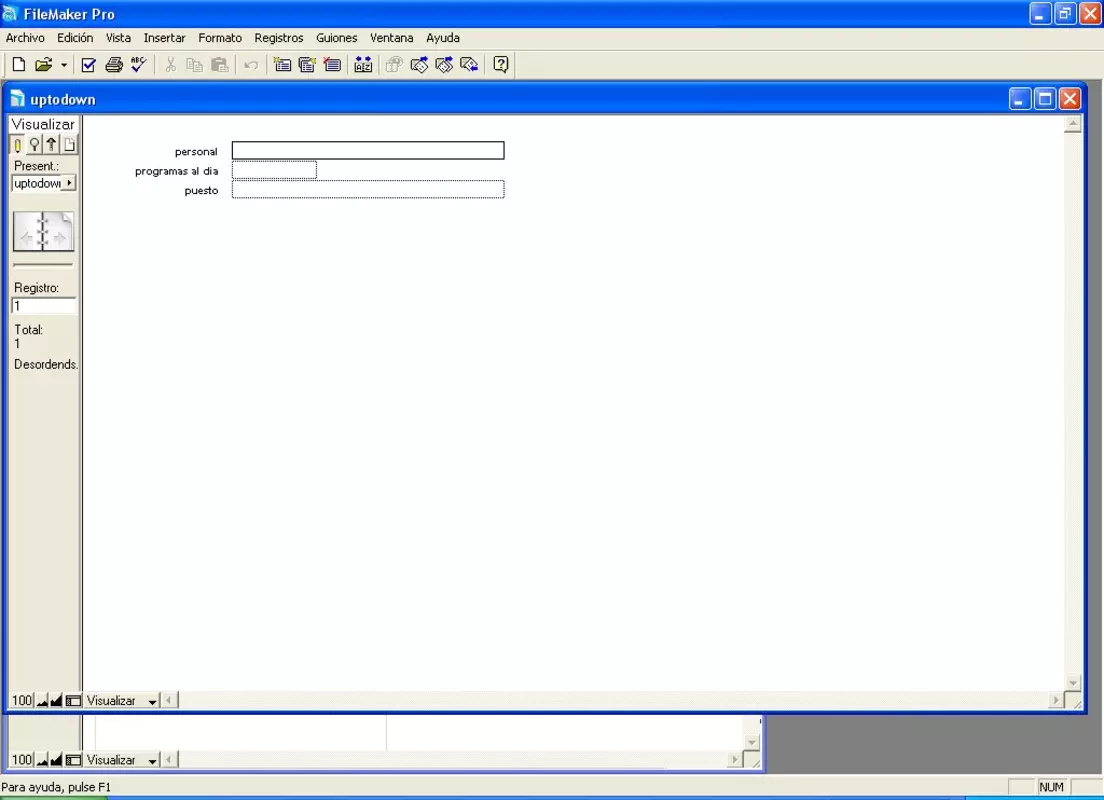Click zoom level 100 in background window

21,760
